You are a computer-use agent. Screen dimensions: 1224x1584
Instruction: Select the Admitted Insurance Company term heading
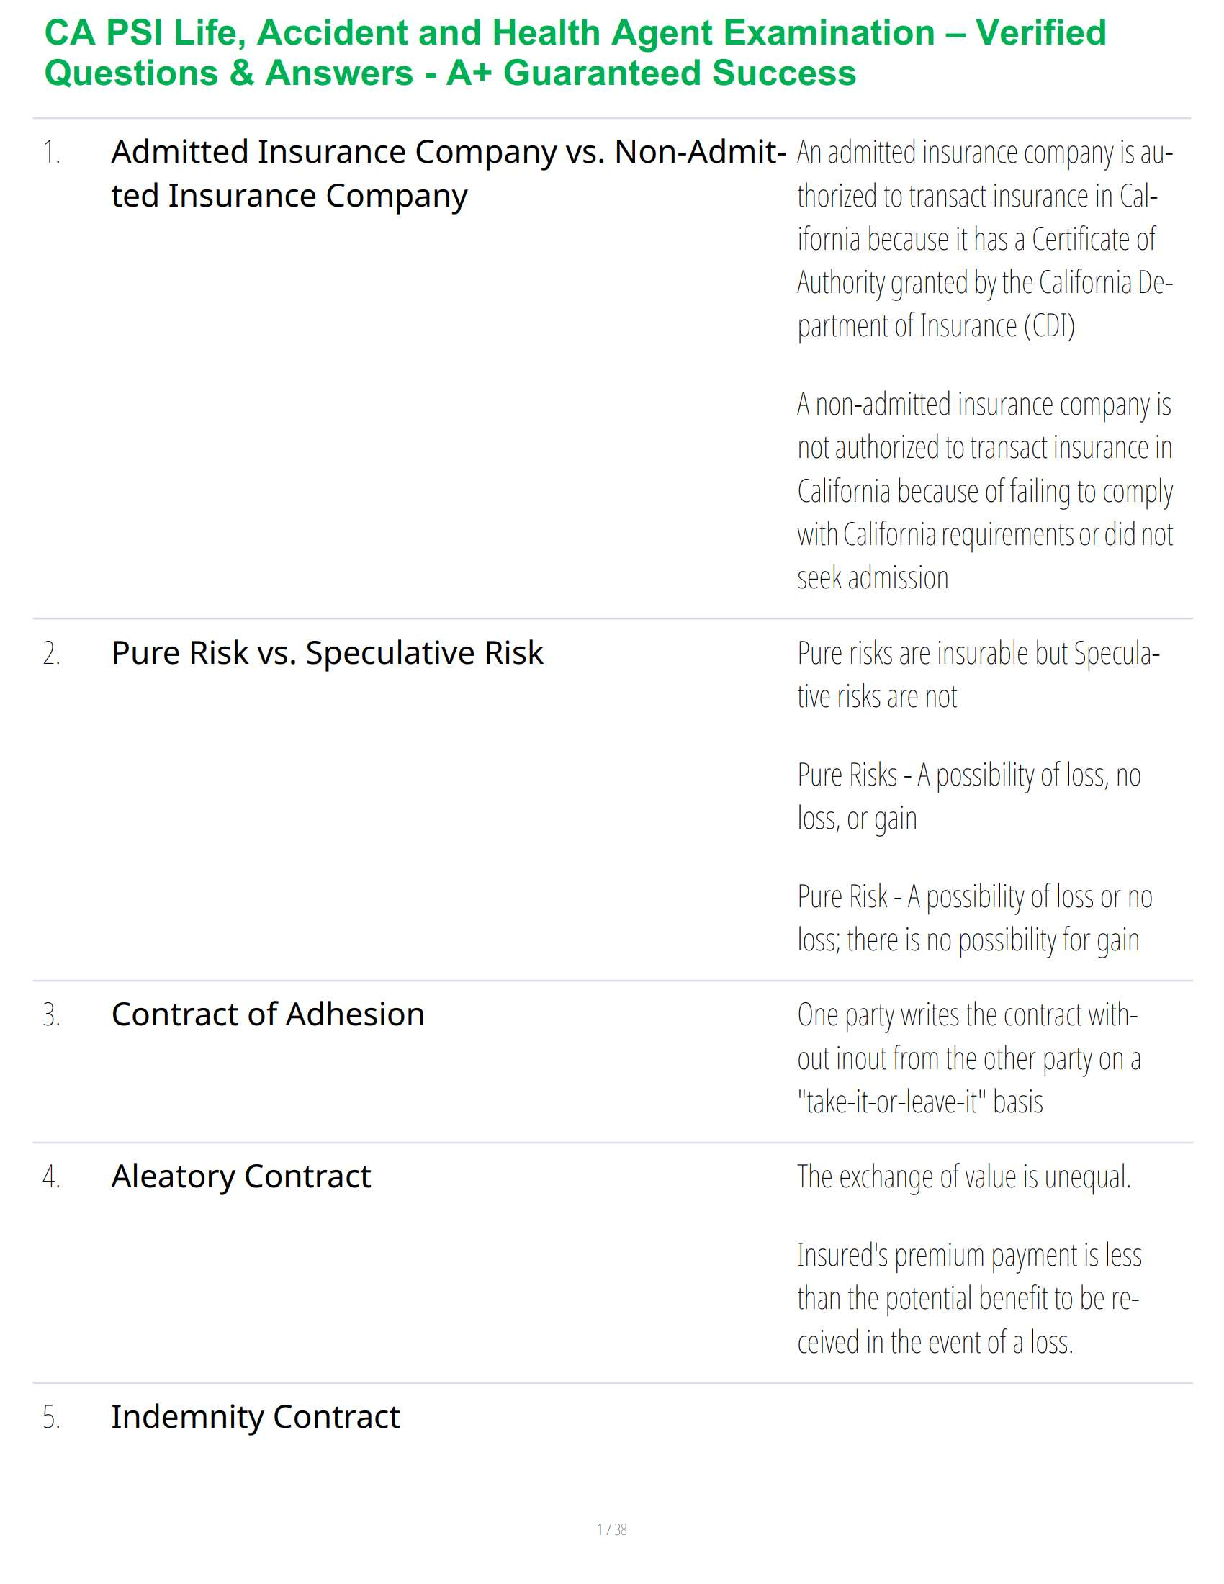point(447,173)
